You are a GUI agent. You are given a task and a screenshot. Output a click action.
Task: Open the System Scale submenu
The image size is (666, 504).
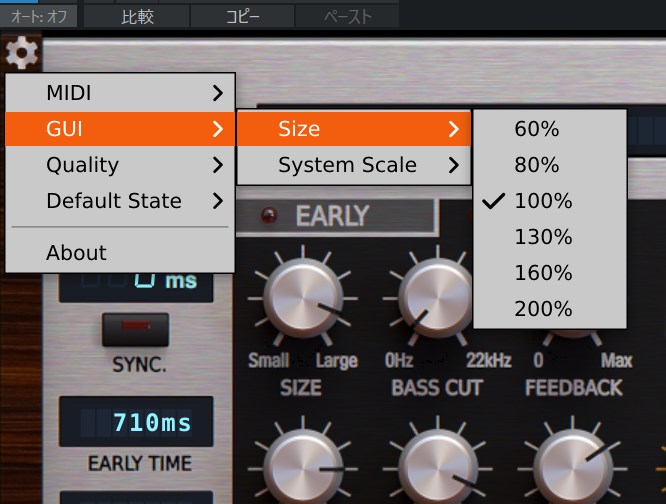point(353,165)
